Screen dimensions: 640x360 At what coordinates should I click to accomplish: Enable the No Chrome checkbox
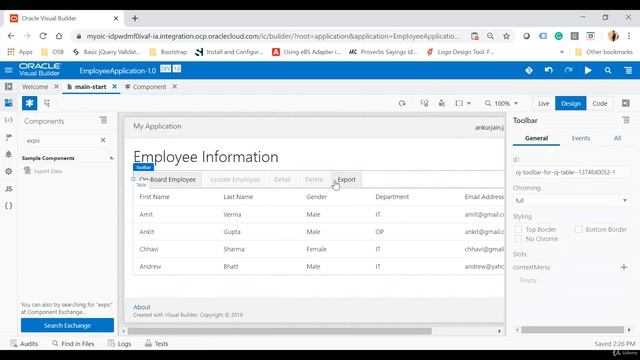pos(518,239)
